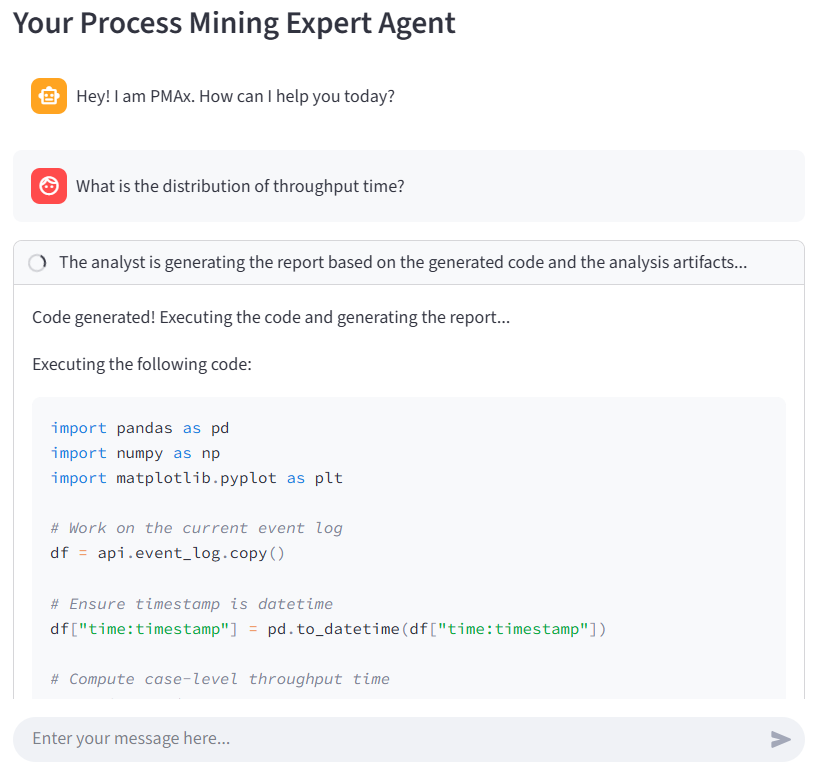
Task: Click the PMAx robot avatar icon
Action: click(49, 96)
